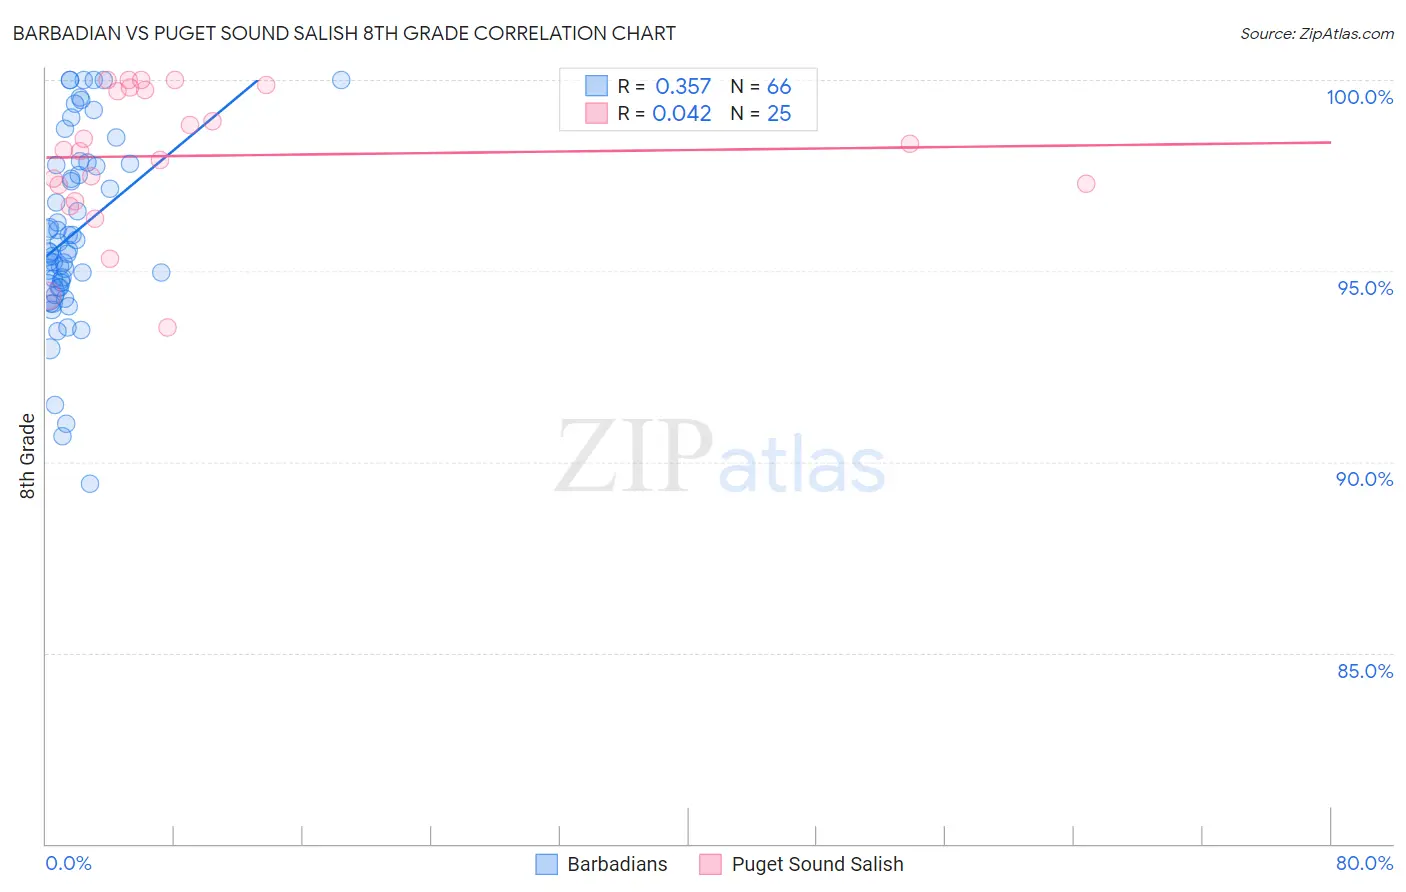Viewport: 1406px width, 892px height.
Task: Click the 80.0% x-axis label
Action: tap(1365, 863)
